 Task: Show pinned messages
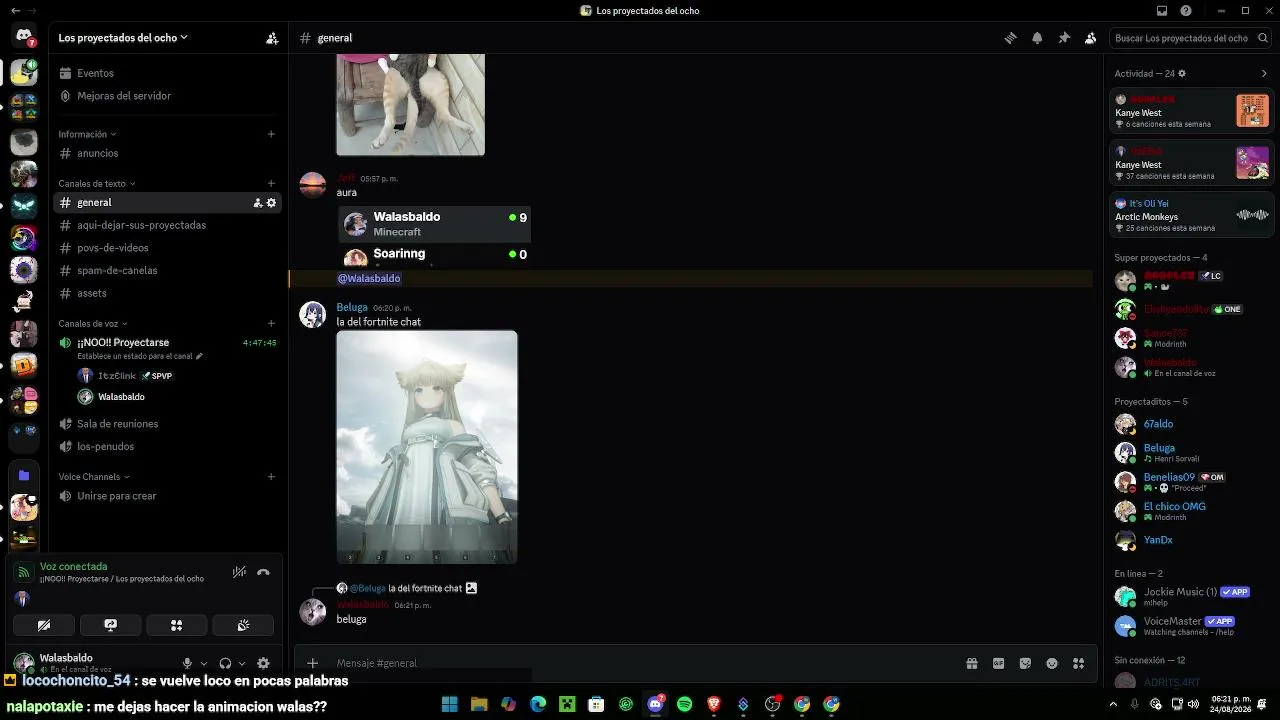point(1064,38)
